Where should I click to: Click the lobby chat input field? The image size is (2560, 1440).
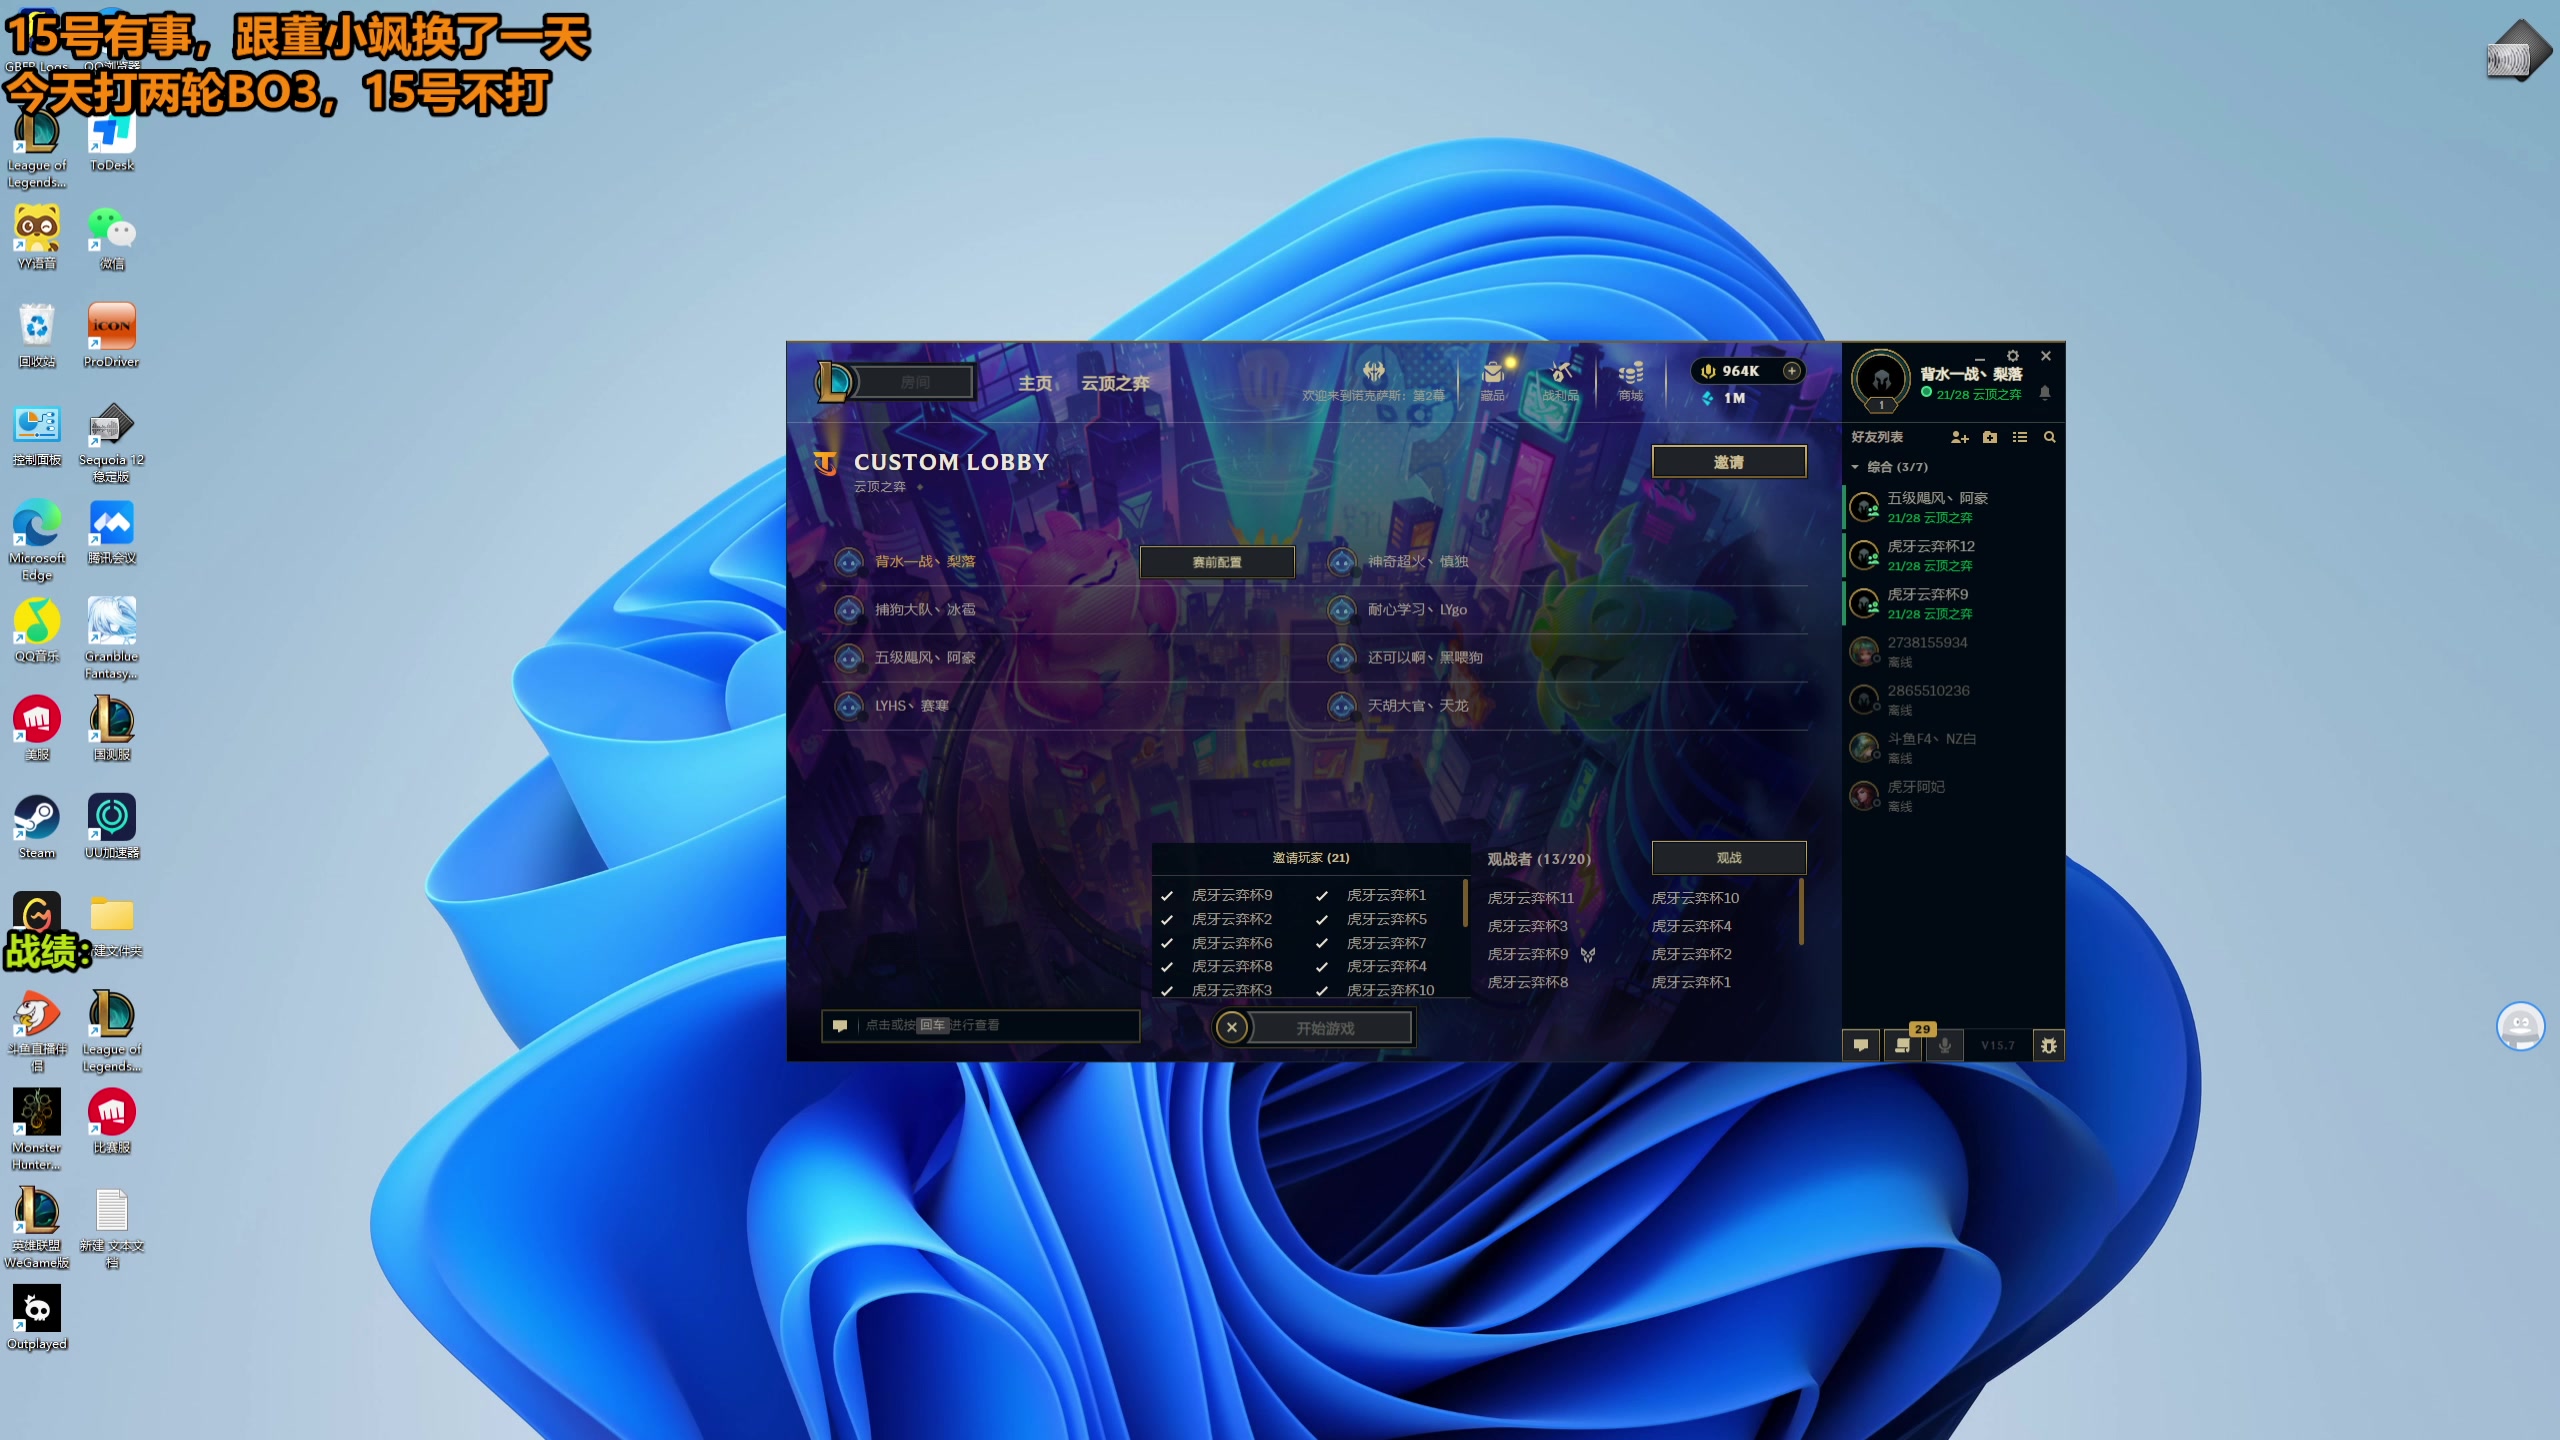pos(980,1025)
